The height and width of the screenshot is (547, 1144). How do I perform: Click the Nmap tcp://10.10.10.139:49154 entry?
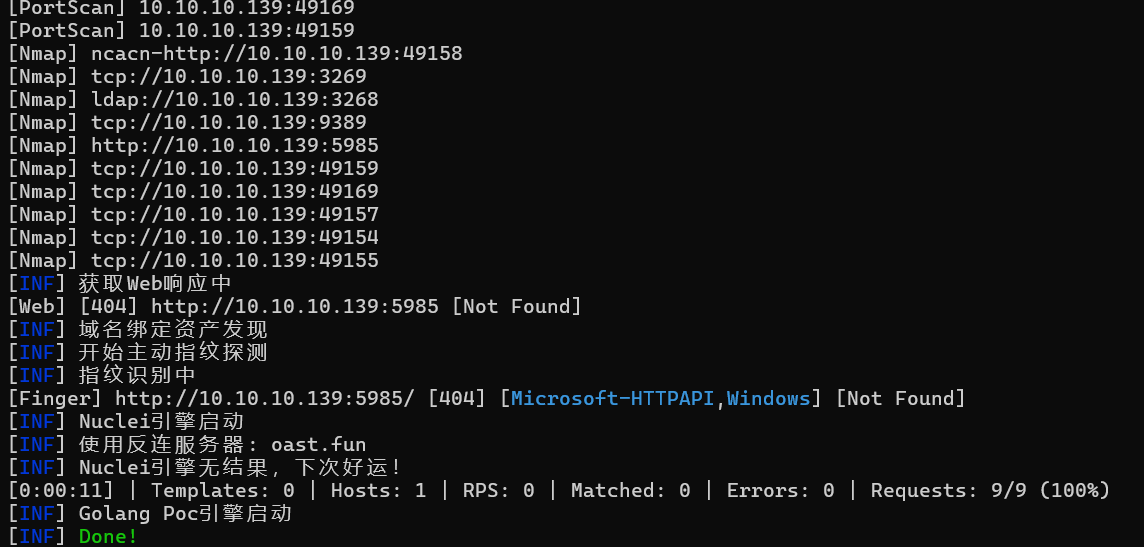click(x=235, y=237)
